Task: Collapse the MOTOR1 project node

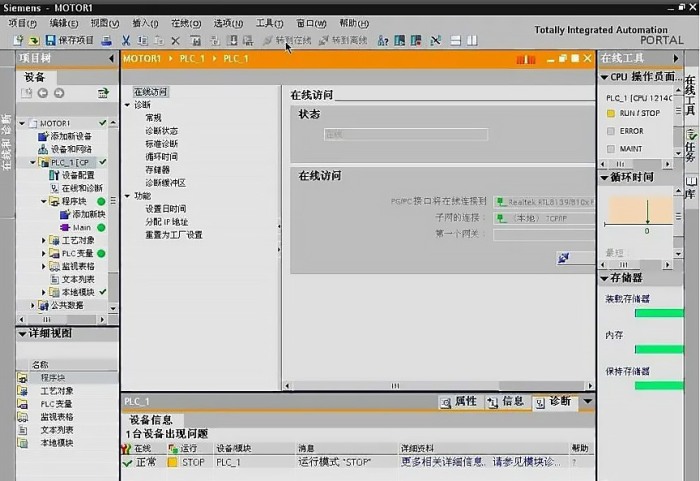Action: [x=22, y=123]
